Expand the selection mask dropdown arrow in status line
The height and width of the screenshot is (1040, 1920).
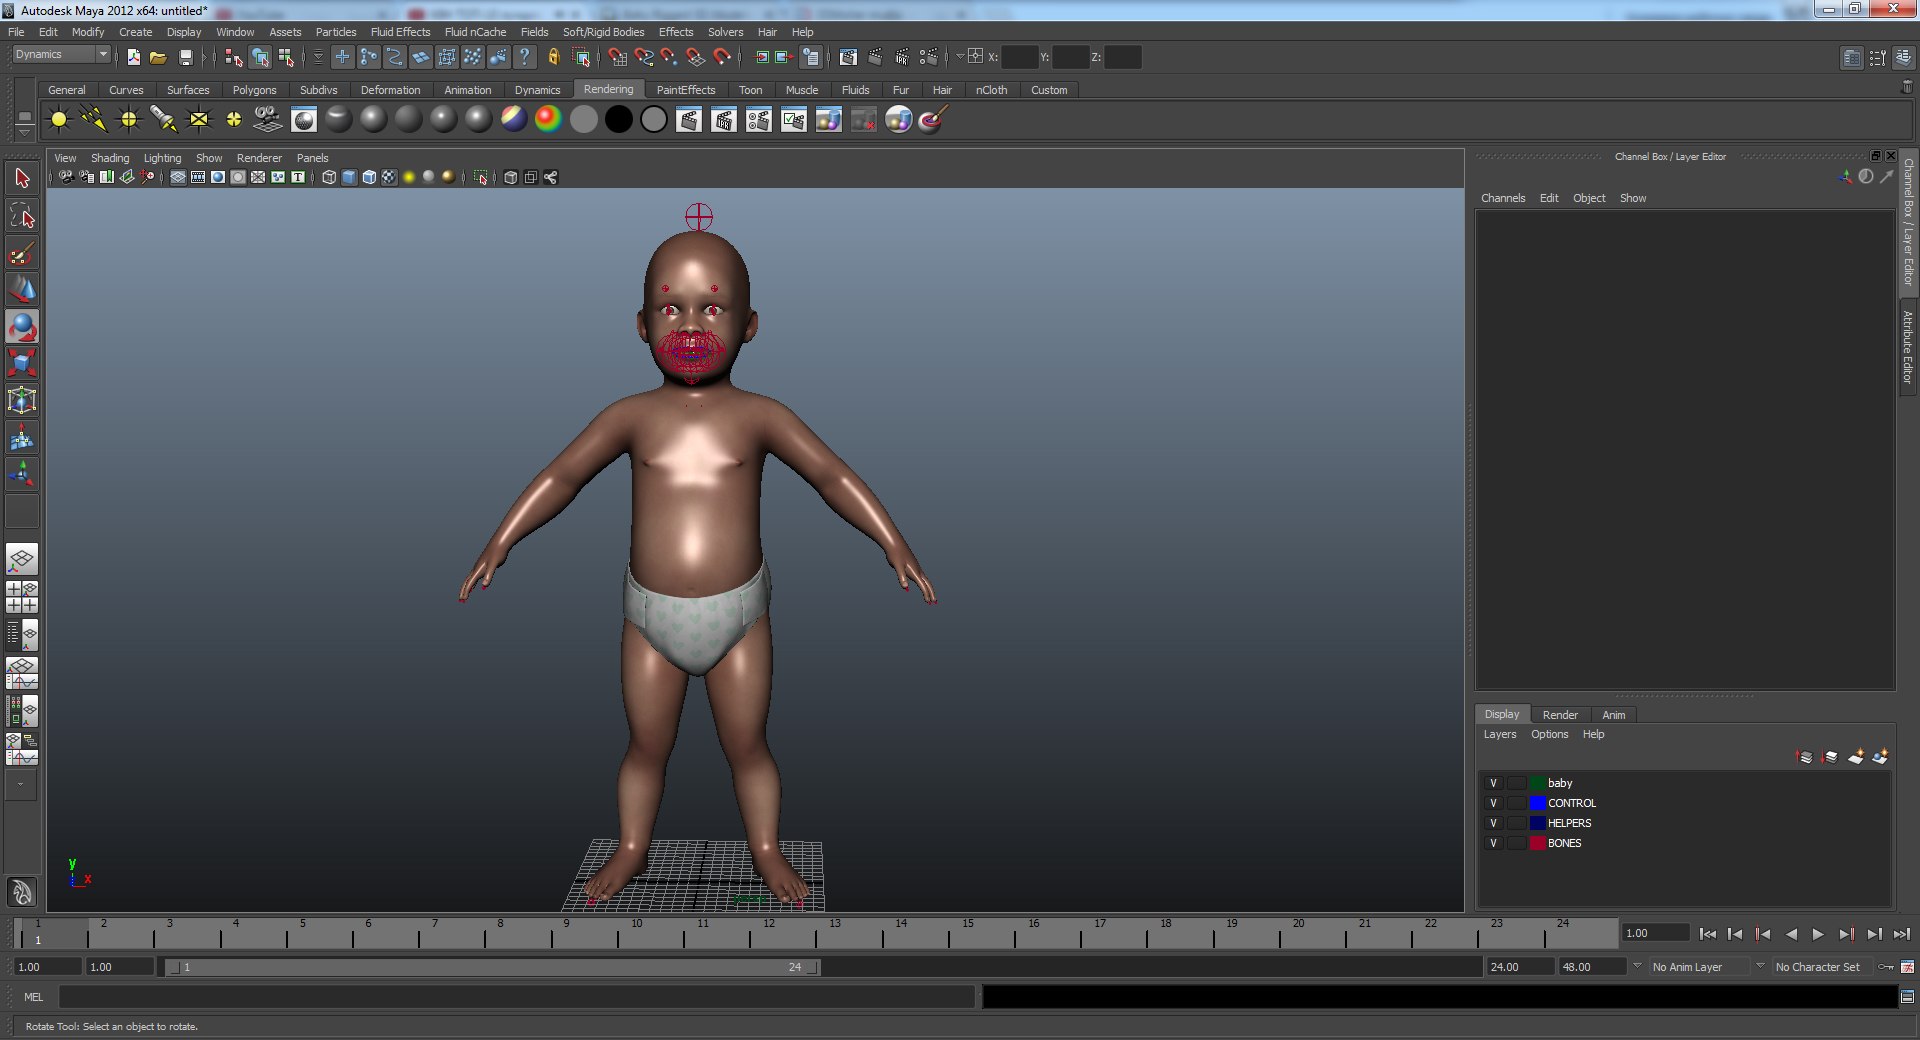[318, 57]
